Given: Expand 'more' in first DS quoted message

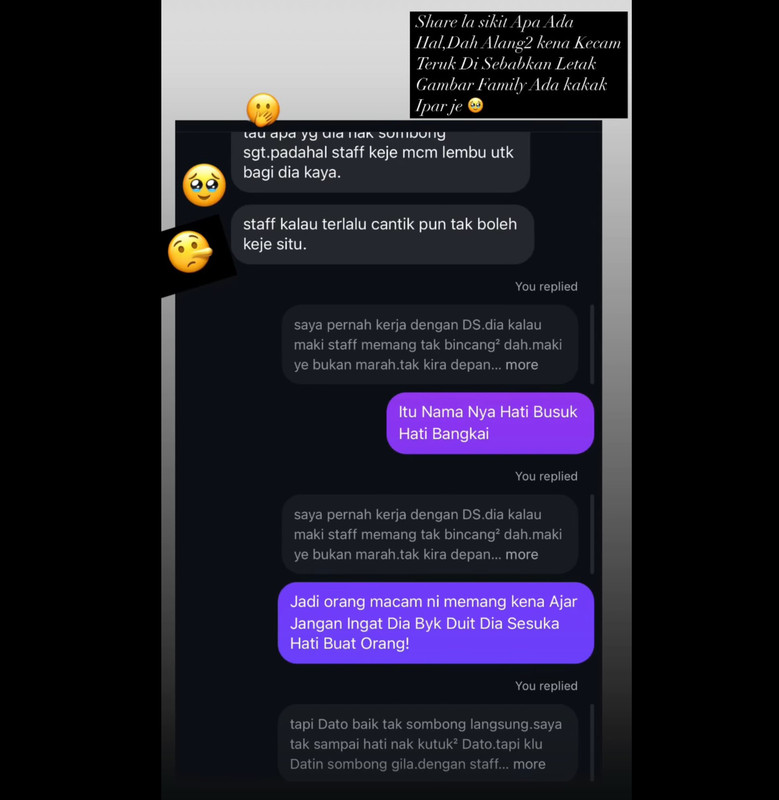Looking at the screenshot, I should [x=521, y=365].
